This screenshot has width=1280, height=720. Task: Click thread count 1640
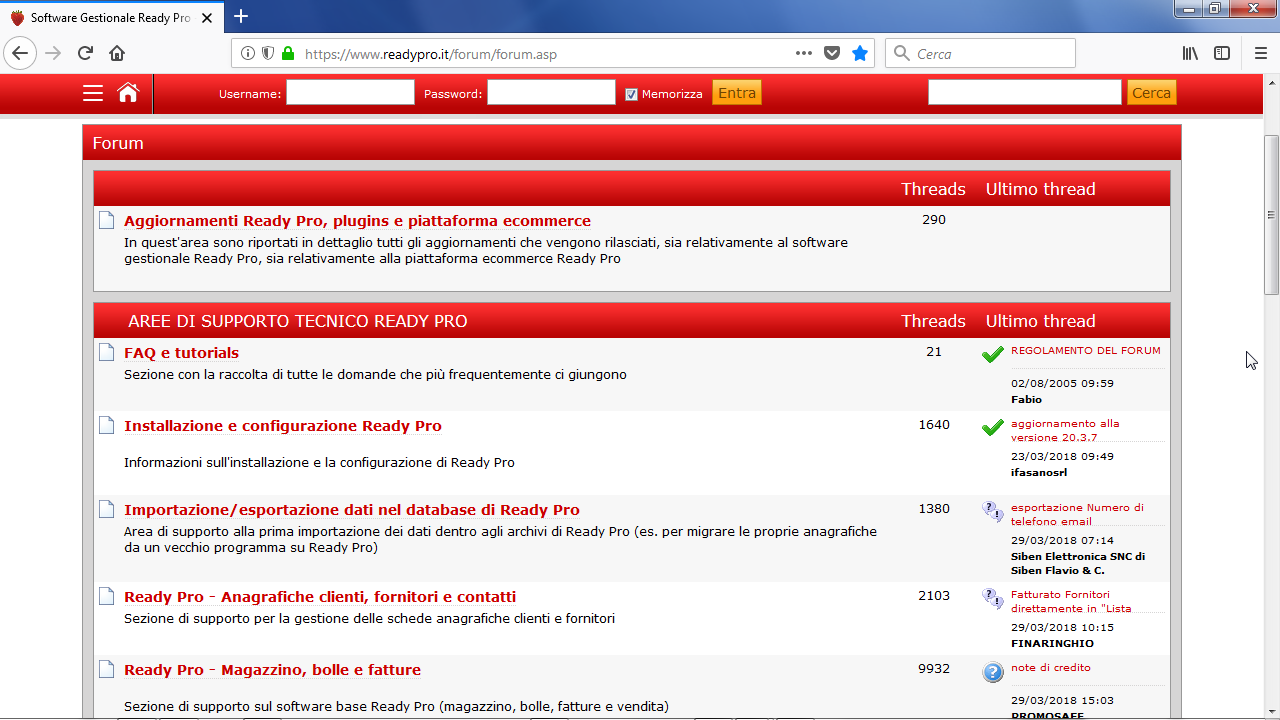(x=934, y=425)
